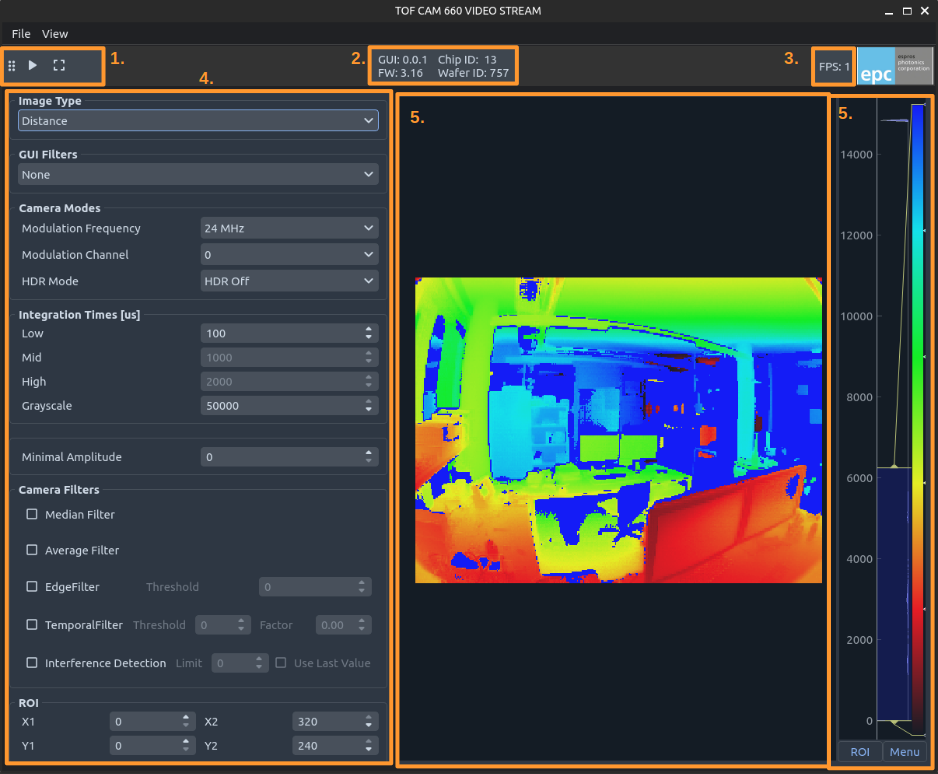Click the Minimal Amplitude input field
Screen dimensions: 938x774
tap(290, 457)
